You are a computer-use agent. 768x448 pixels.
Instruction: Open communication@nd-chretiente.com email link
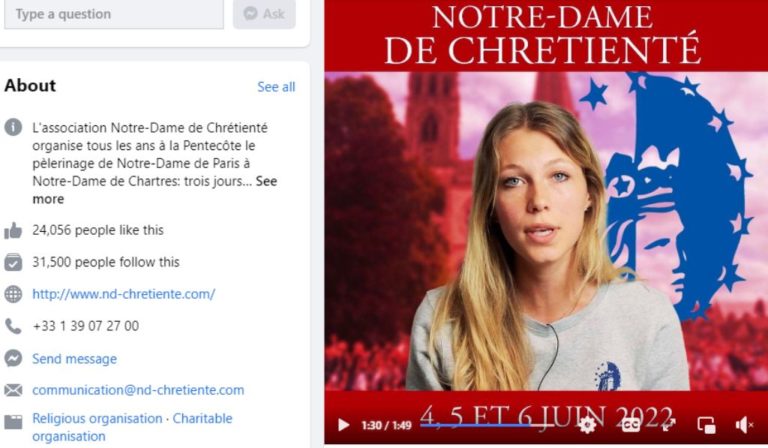(x=138, y=390)
